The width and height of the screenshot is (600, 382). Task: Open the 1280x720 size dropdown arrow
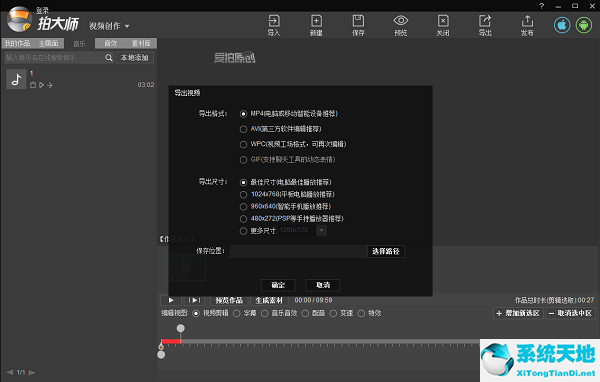click(322, 230)
